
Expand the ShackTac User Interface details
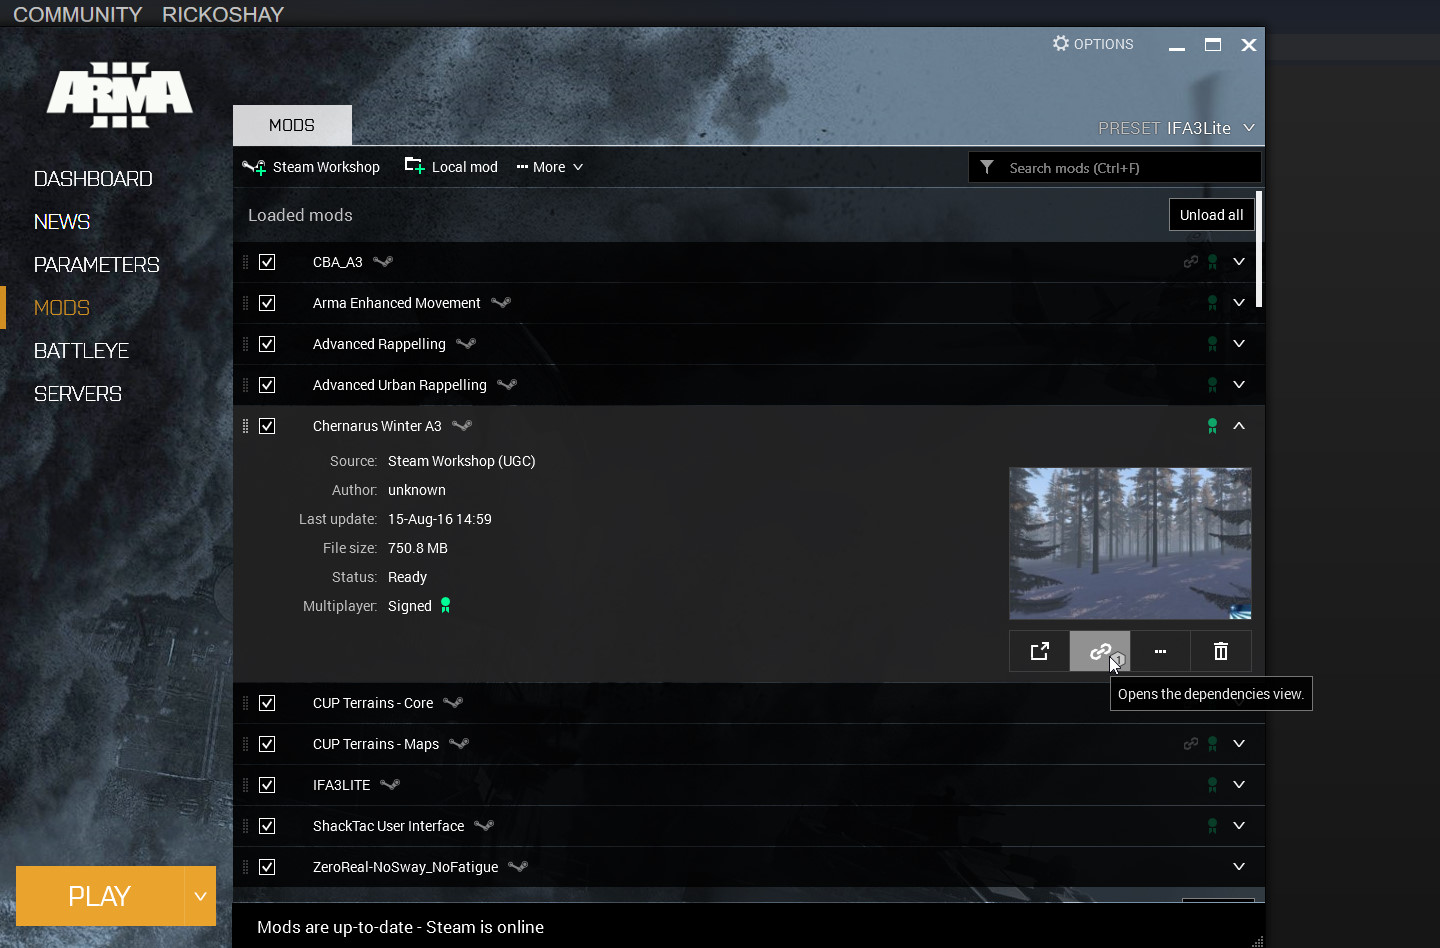(x=1239, y=826)
